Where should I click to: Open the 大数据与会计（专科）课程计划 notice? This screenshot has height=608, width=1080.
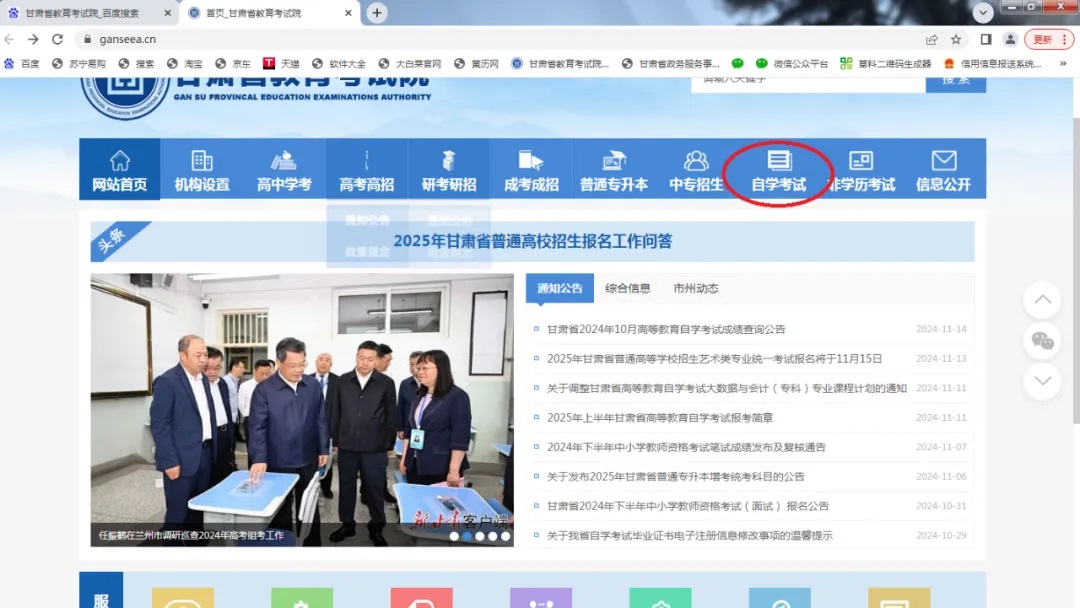(x=727, y=388)
